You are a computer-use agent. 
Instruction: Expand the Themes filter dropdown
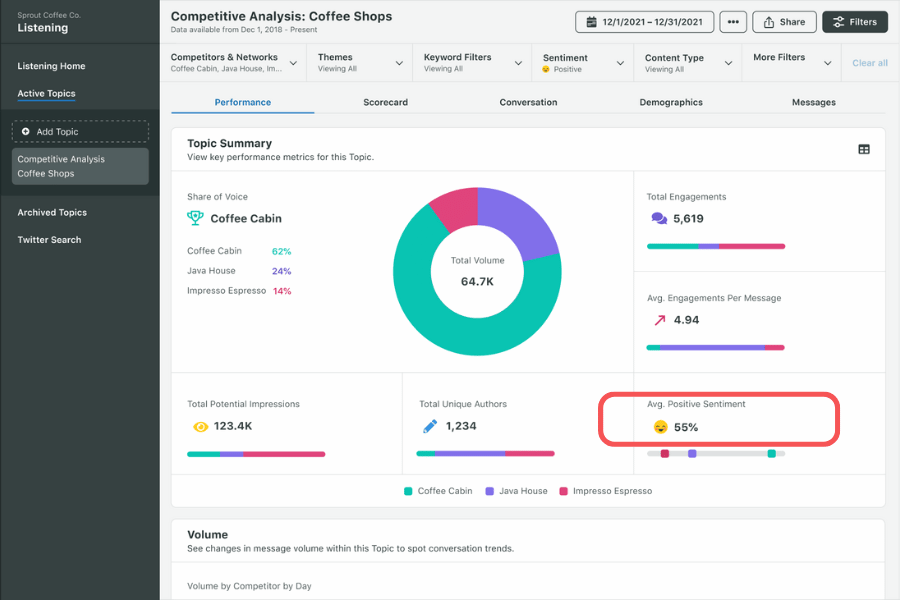click(399, 63)
